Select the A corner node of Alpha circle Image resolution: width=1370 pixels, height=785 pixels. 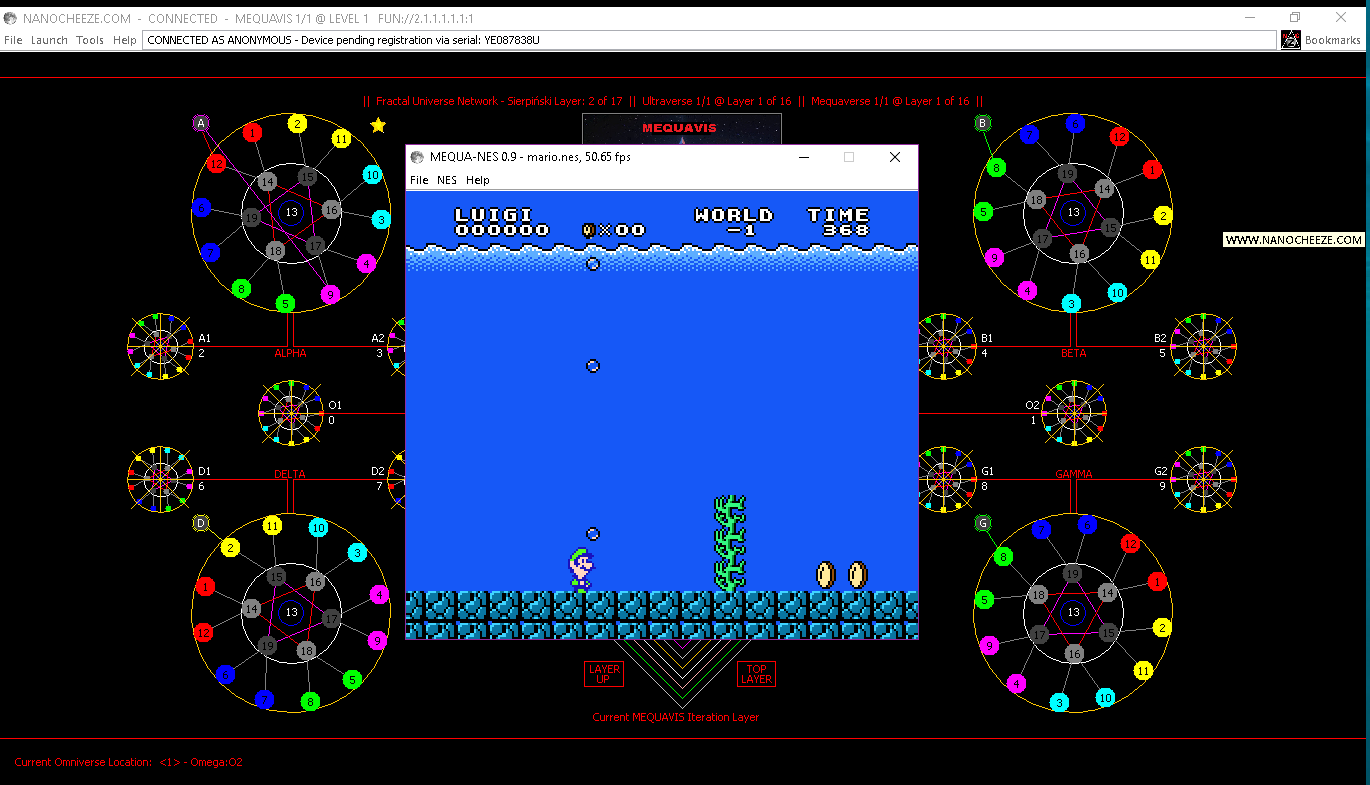201,123
